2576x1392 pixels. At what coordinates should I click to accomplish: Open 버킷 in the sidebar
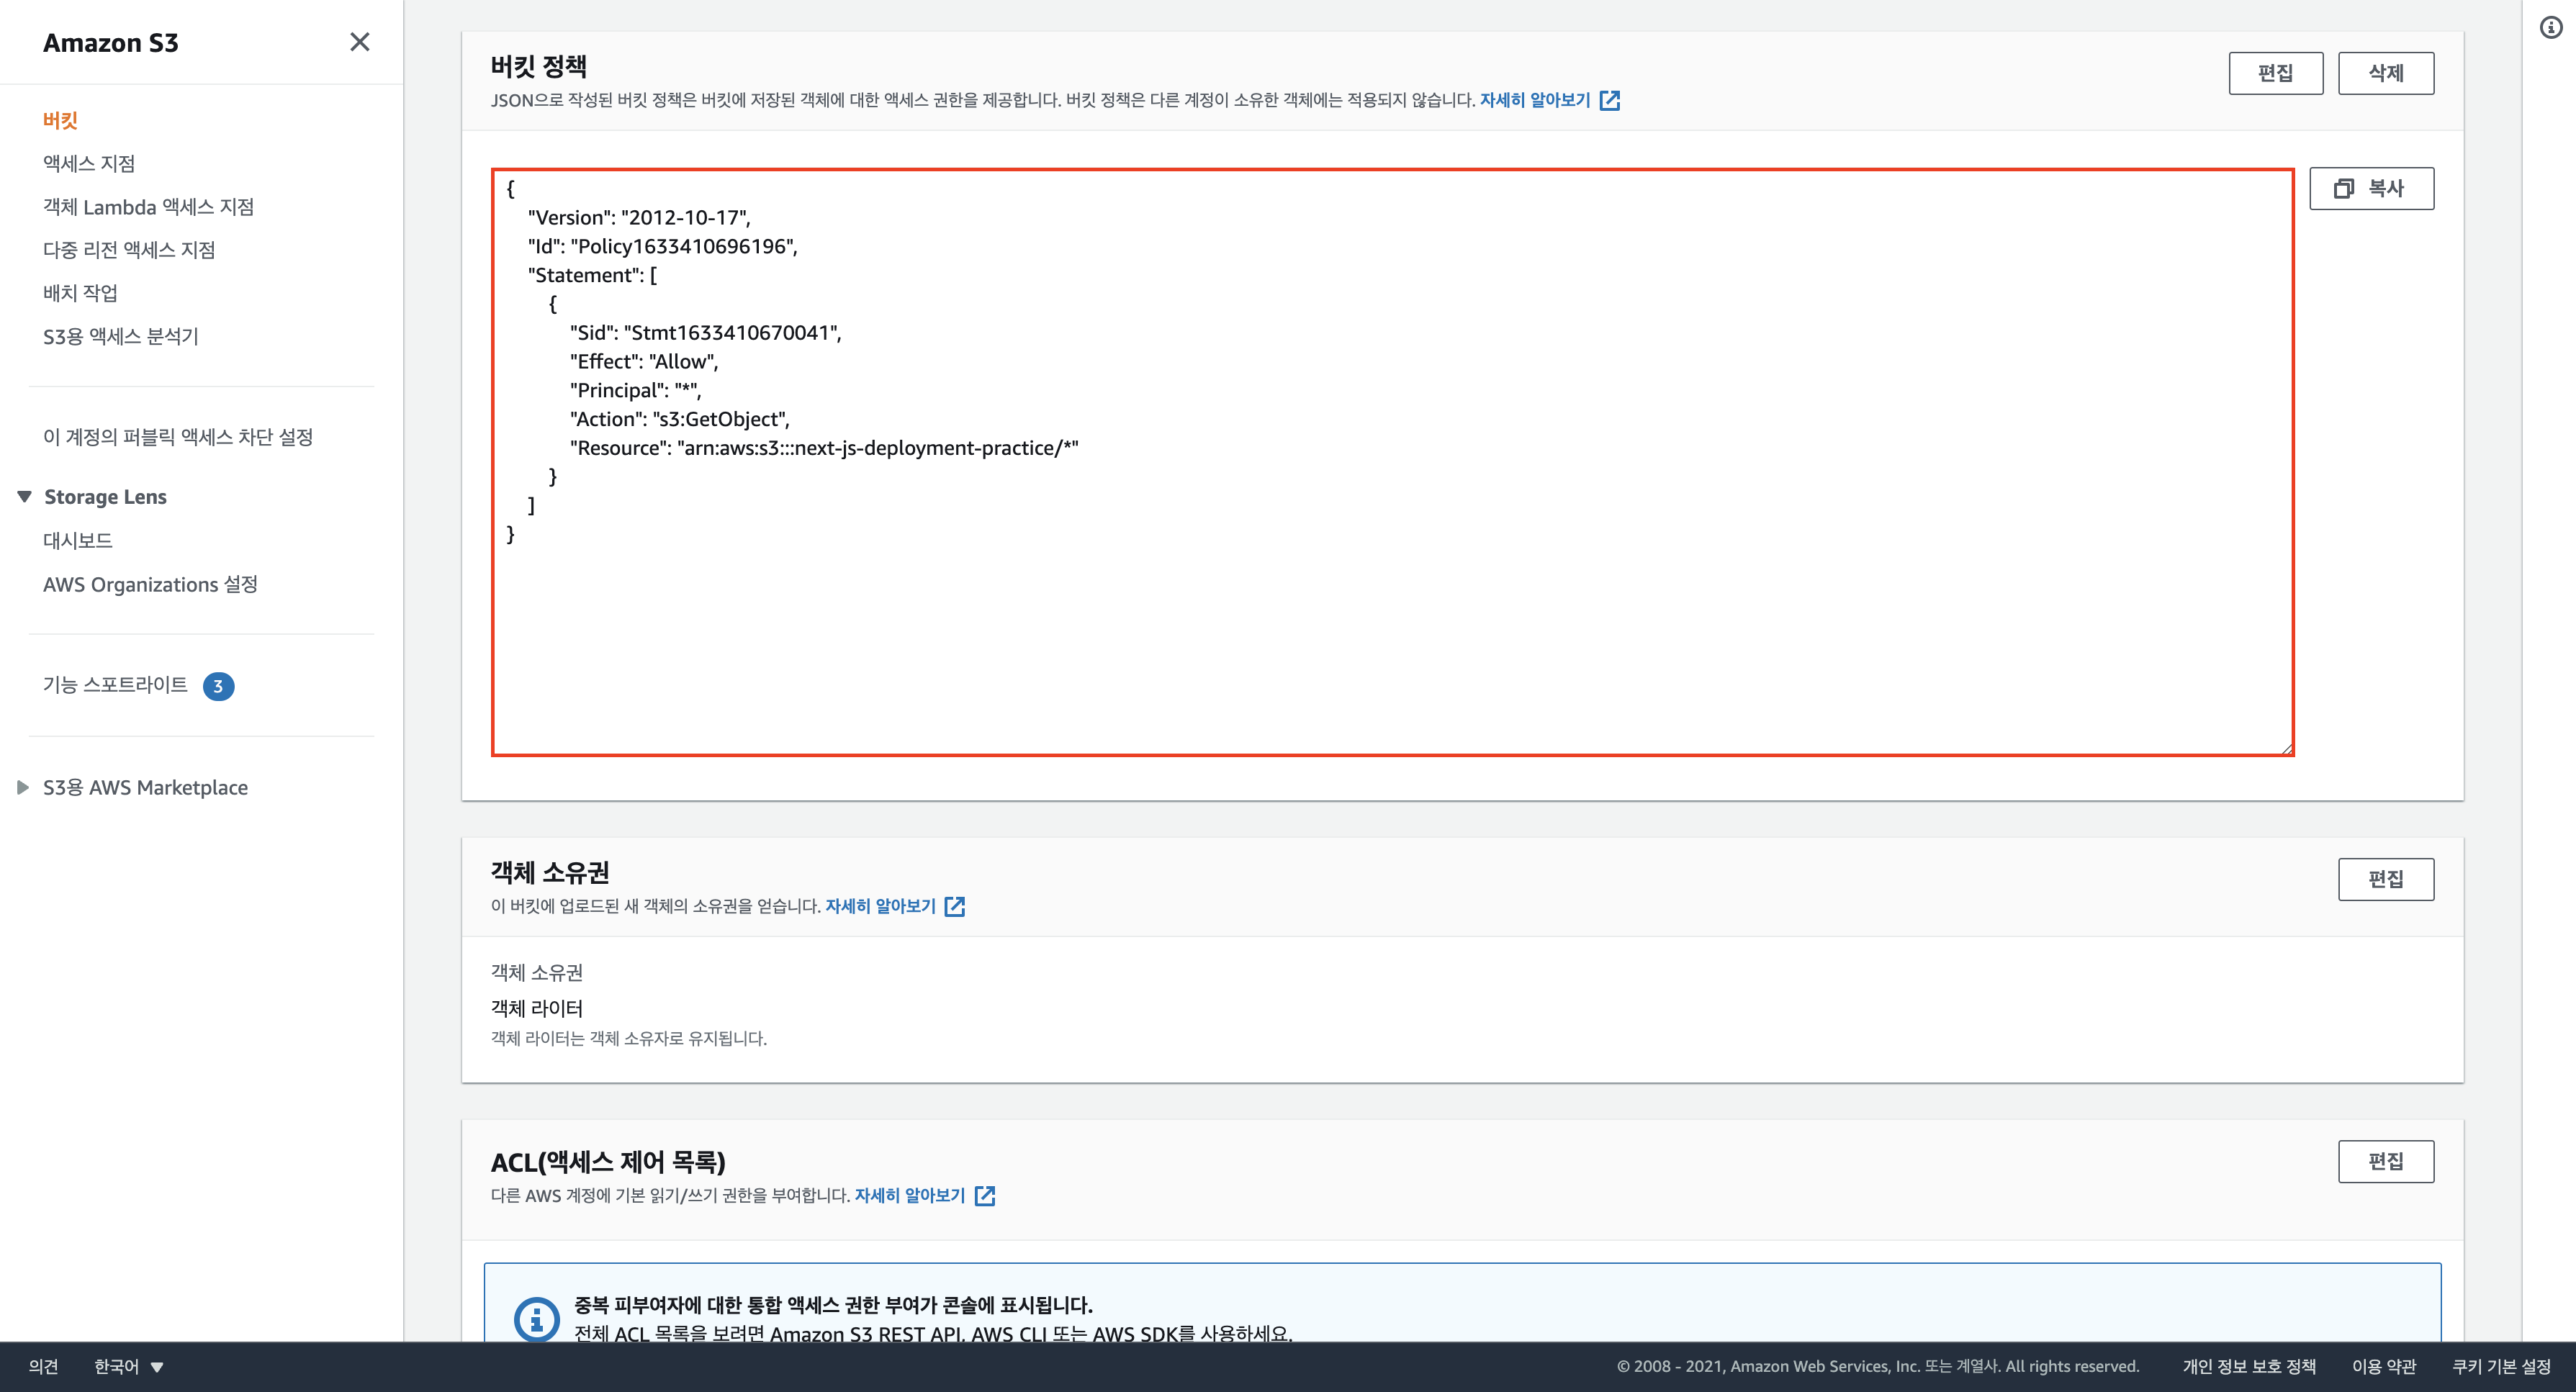(60, 121)
